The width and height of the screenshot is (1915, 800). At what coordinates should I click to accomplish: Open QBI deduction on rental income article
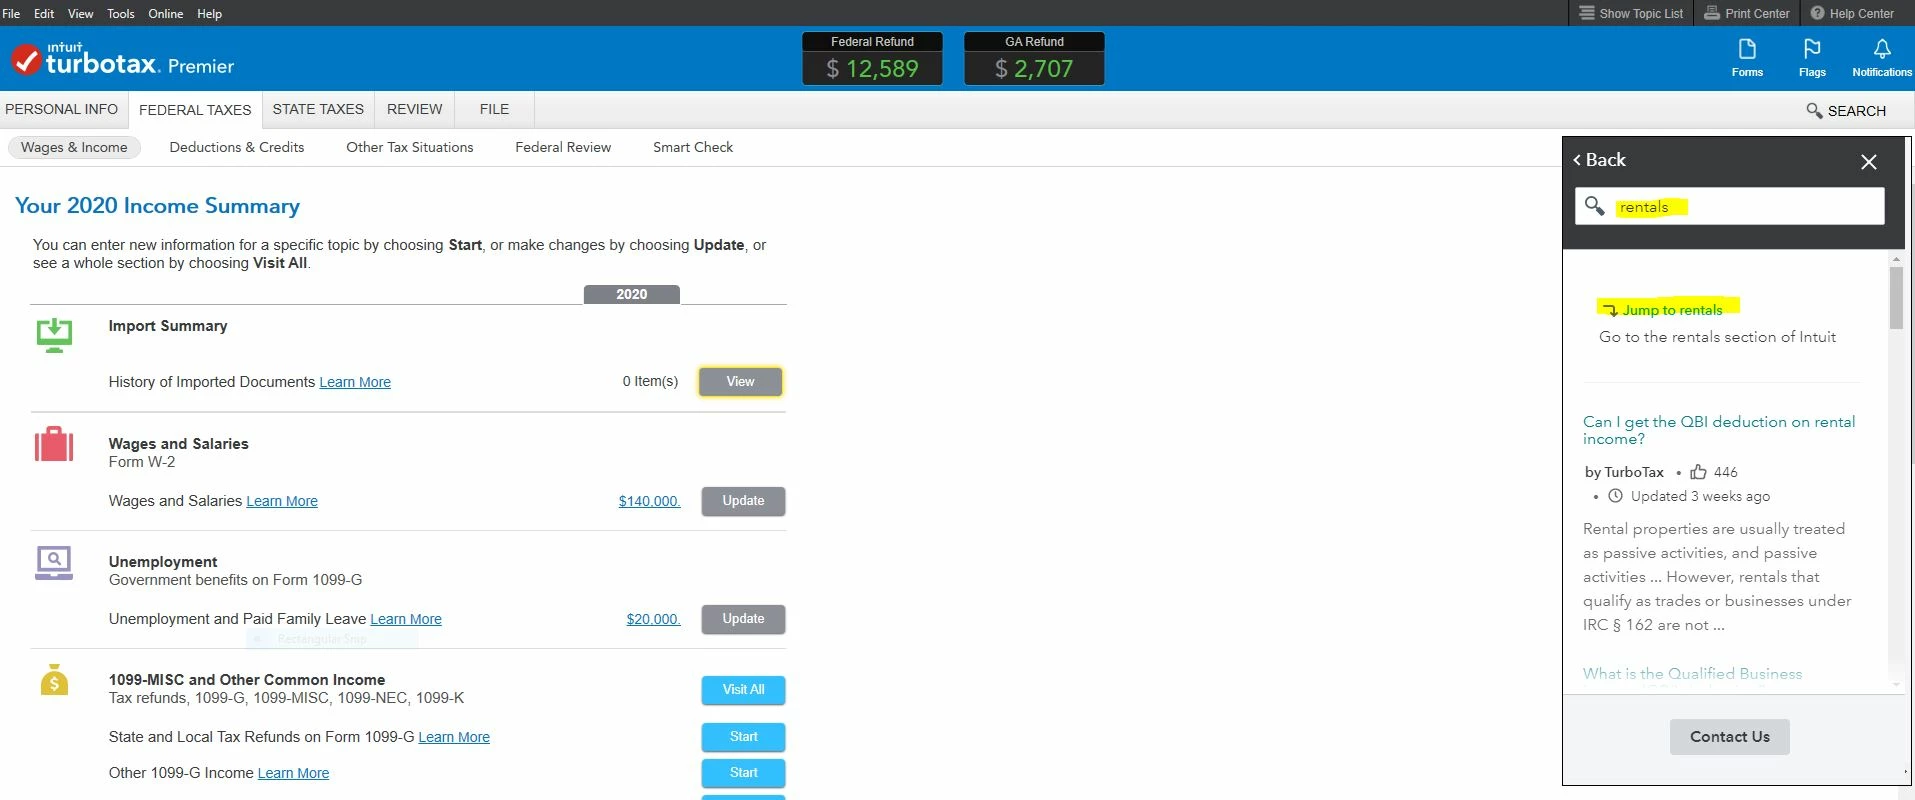[x=1719, y=430]
